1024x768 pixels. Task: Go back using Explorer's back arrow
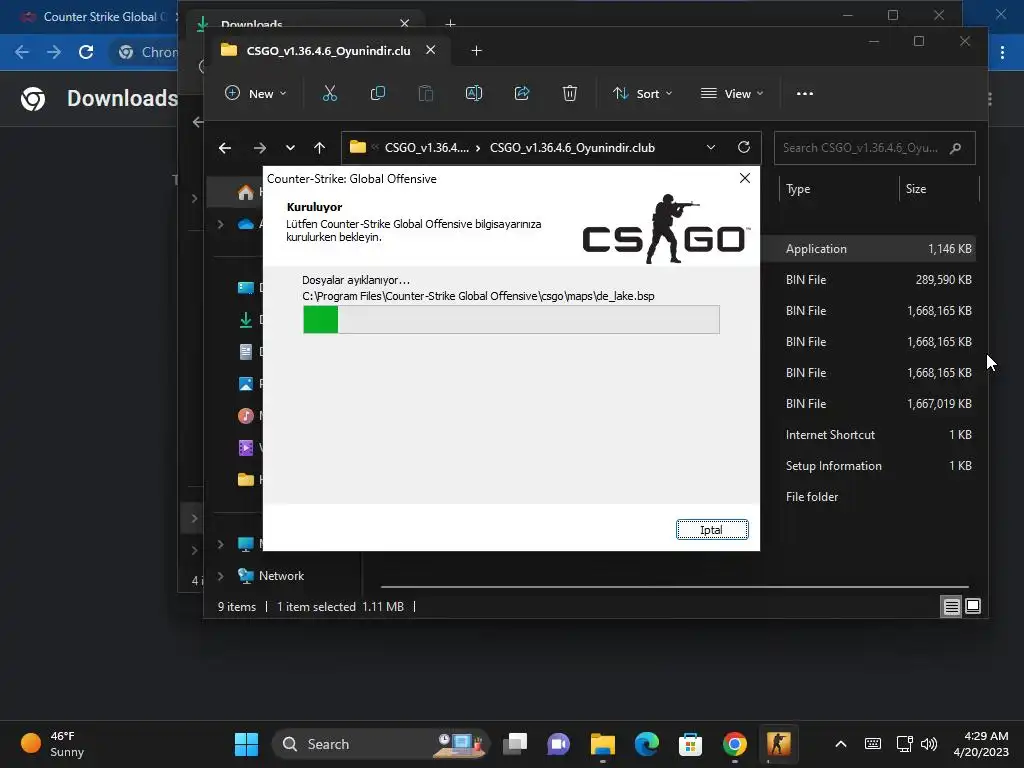225,148
